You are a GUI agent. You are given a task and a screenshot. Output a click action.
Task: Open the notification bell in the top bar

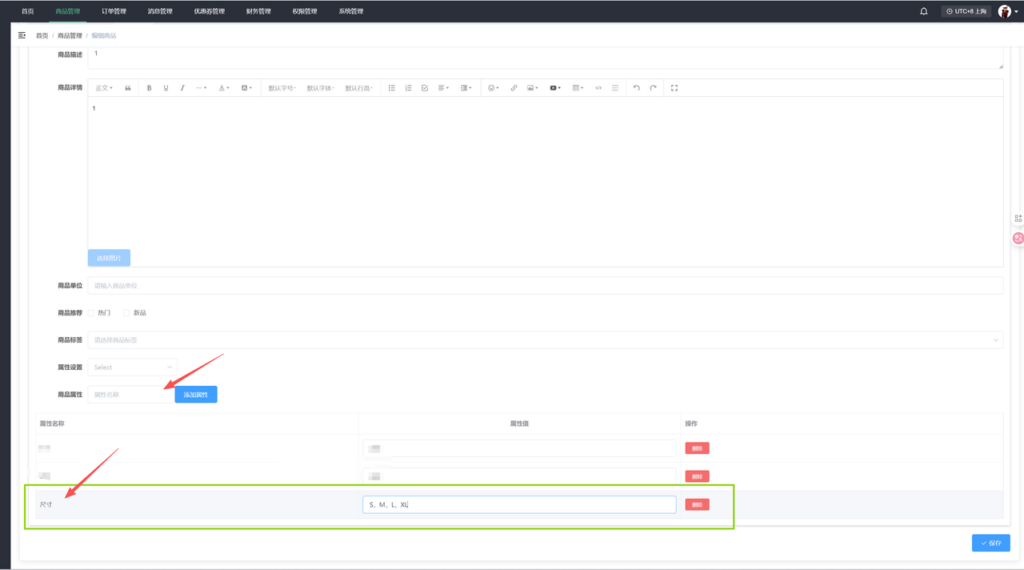pyautogui.click(x=923, y=11)
